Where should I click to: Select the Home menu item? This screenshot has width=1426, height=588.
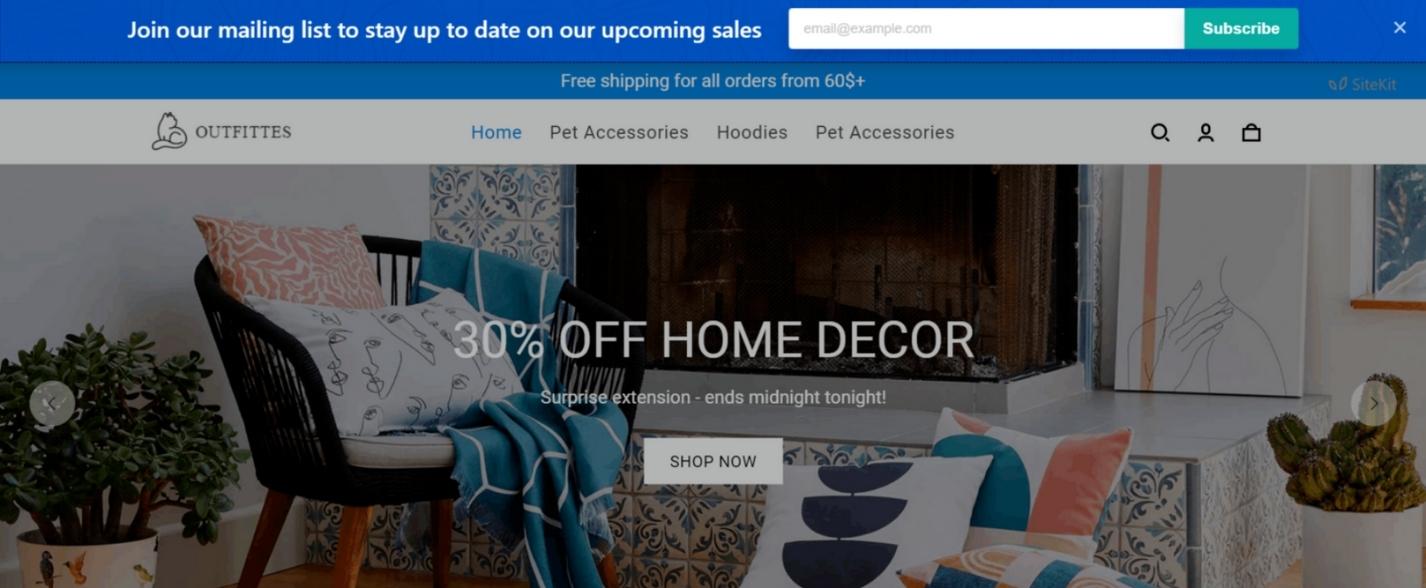coord(496,132)
